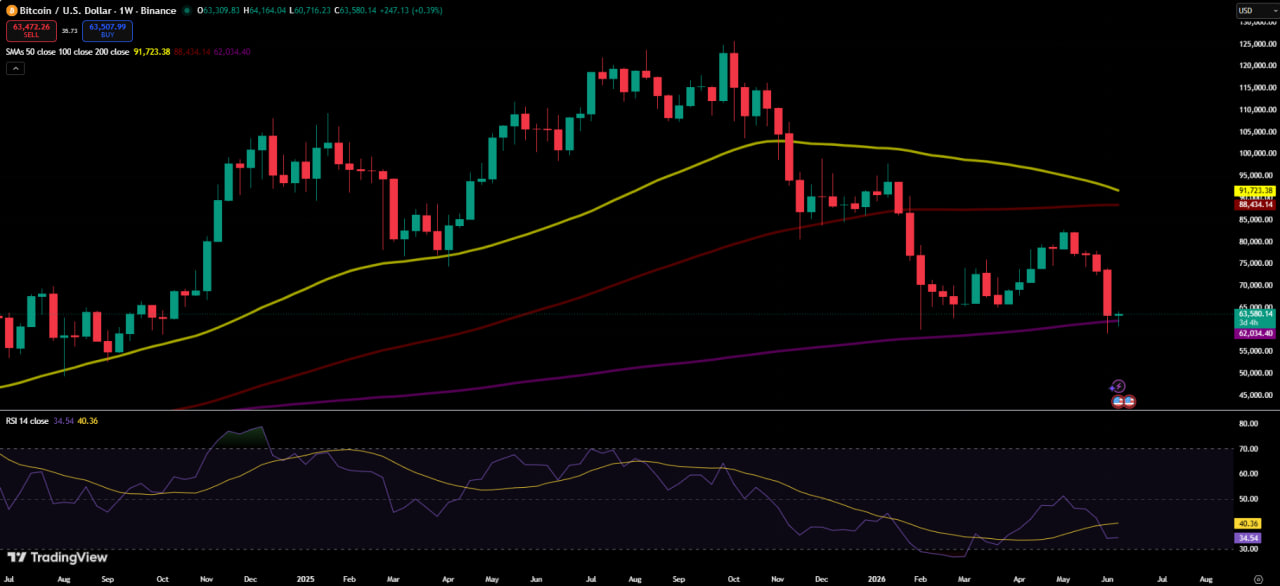The image size is (1280, 586).
Task: Click the right US flag economic event marker
Action: click(1129, 401)
